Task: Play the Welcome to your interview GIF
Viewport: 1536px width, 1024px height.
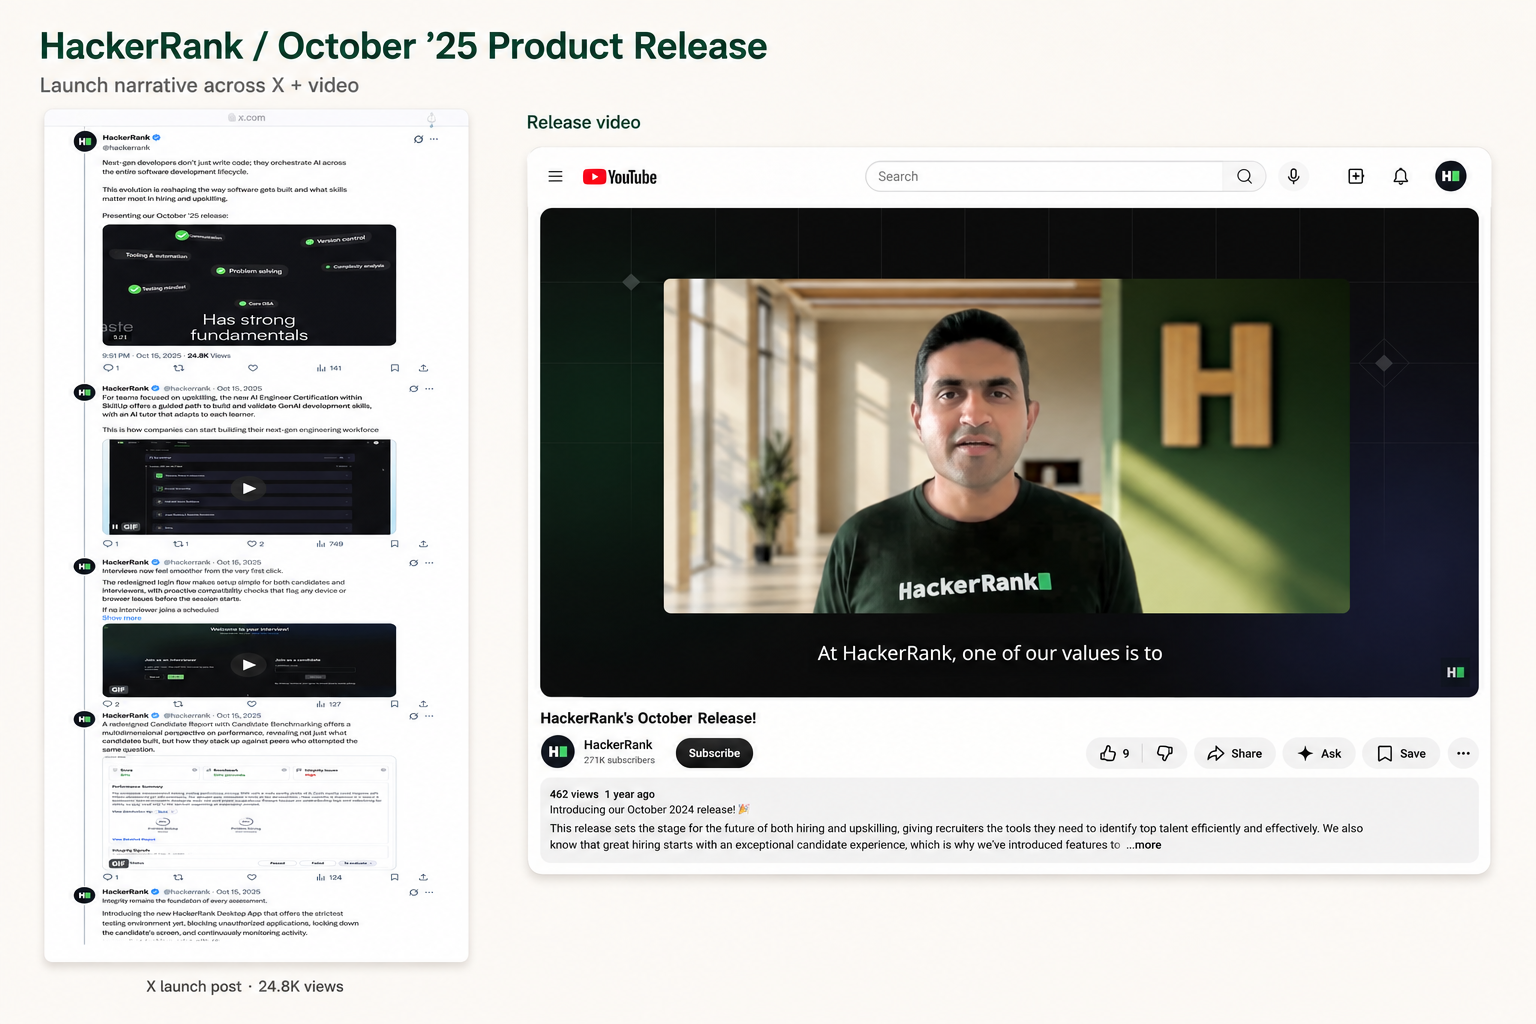Action: (x=249, y=664)
